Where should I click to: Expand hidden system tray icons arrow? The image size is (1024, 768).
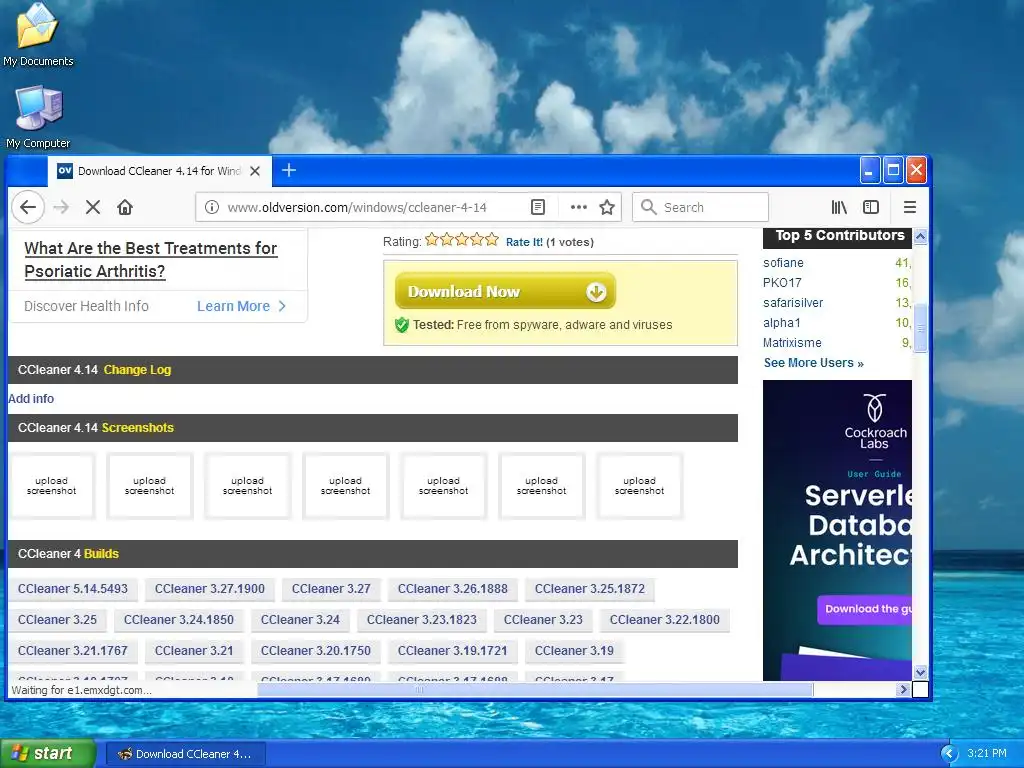click(949, 754)
